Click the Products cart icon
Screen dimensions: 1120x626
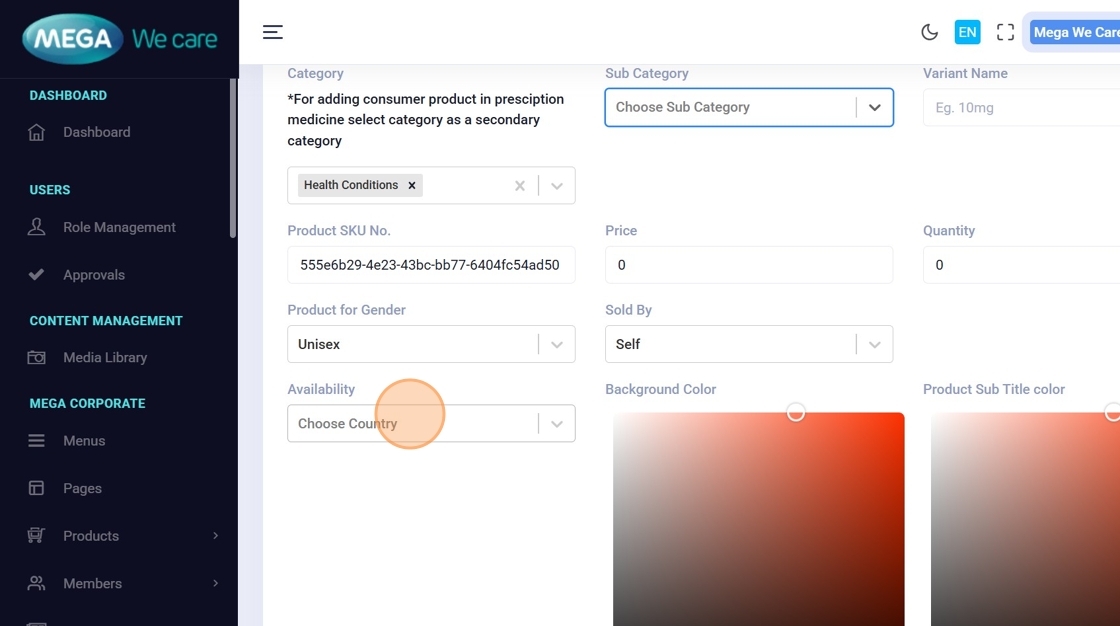click(x=37, y=536)
